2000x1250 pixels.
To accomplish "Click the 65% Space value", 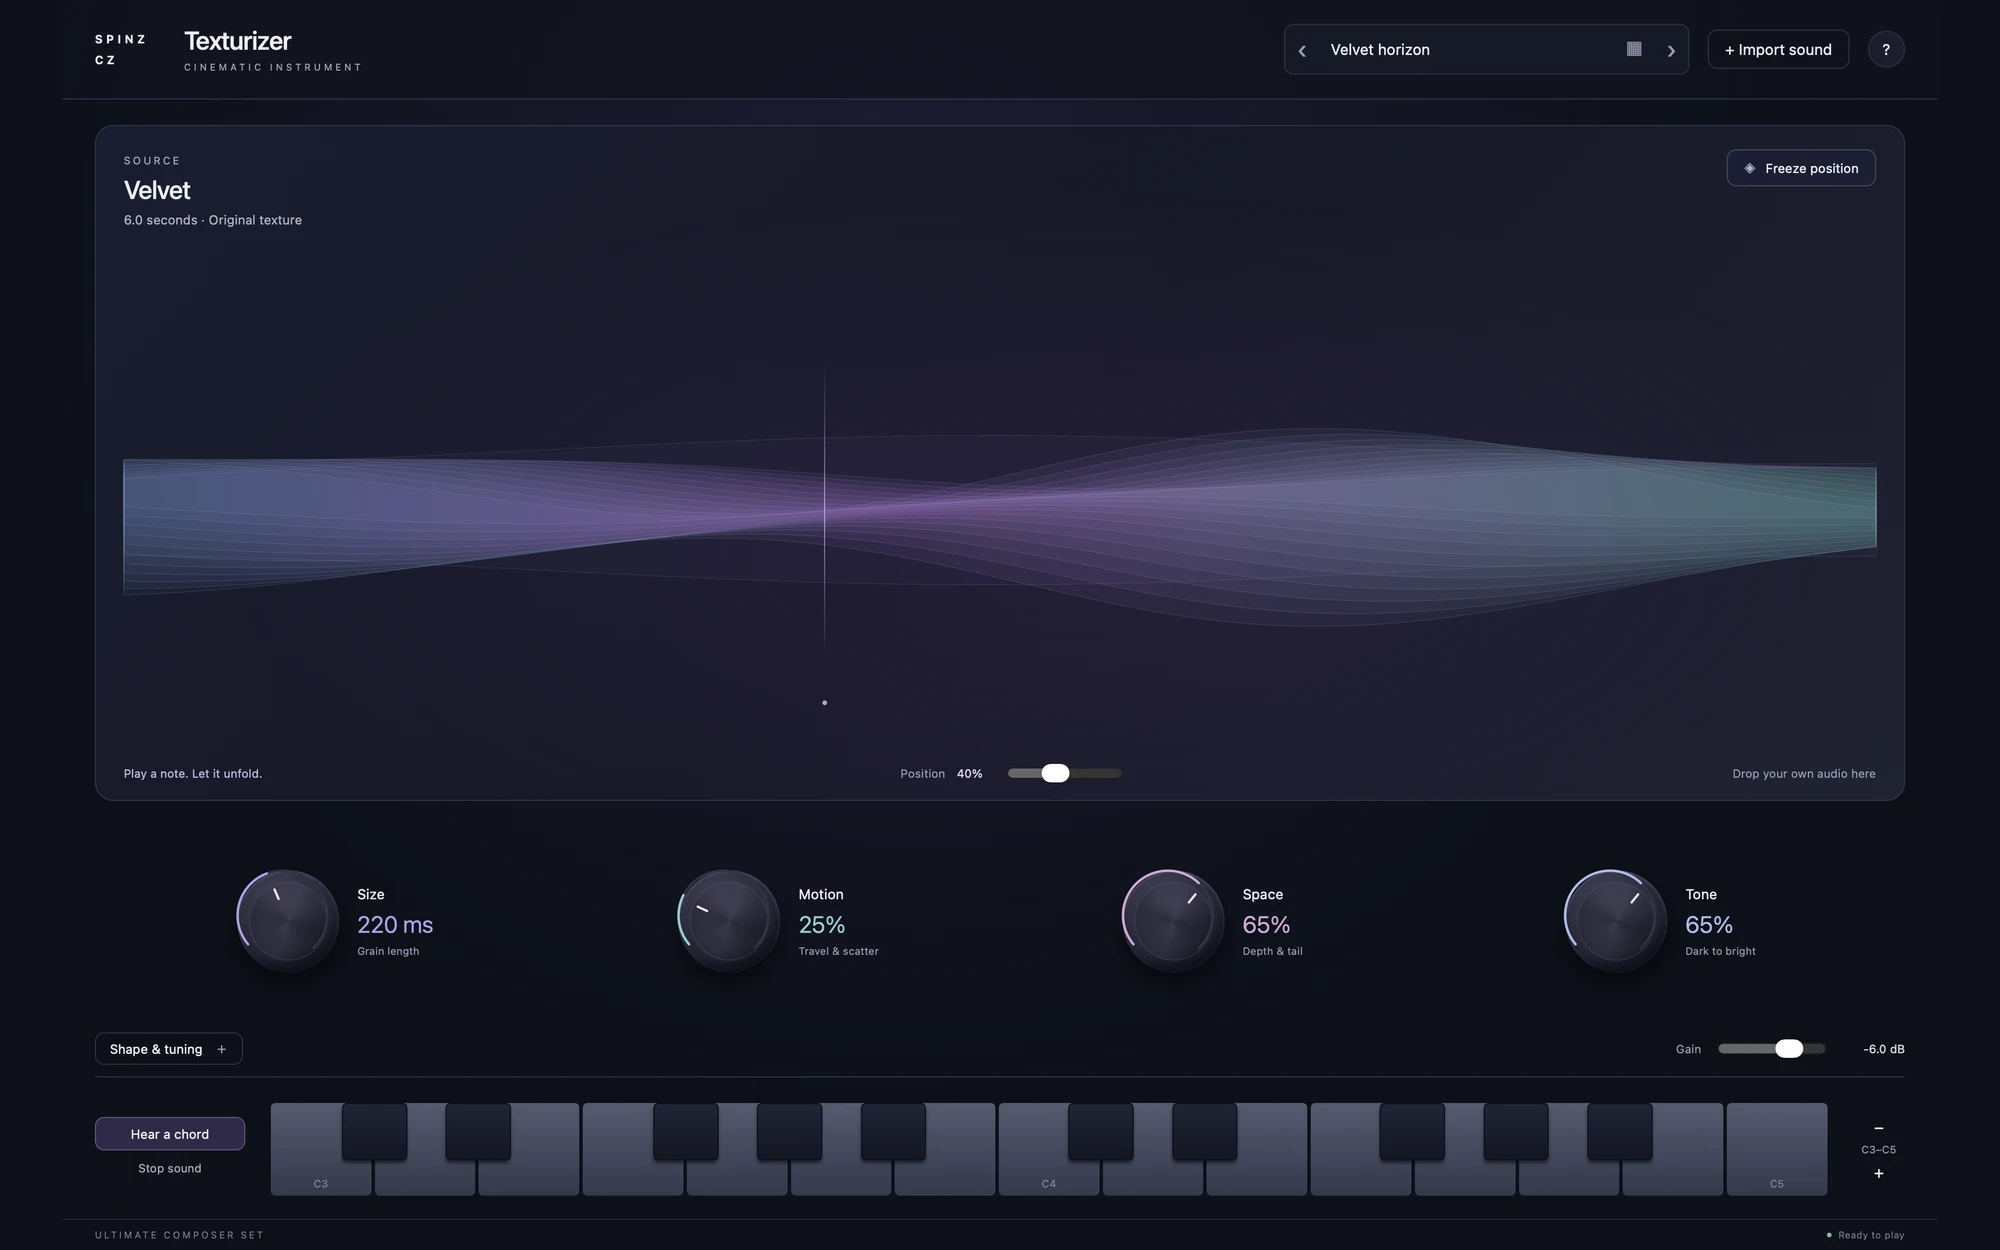I will (x=1266, y=924).
